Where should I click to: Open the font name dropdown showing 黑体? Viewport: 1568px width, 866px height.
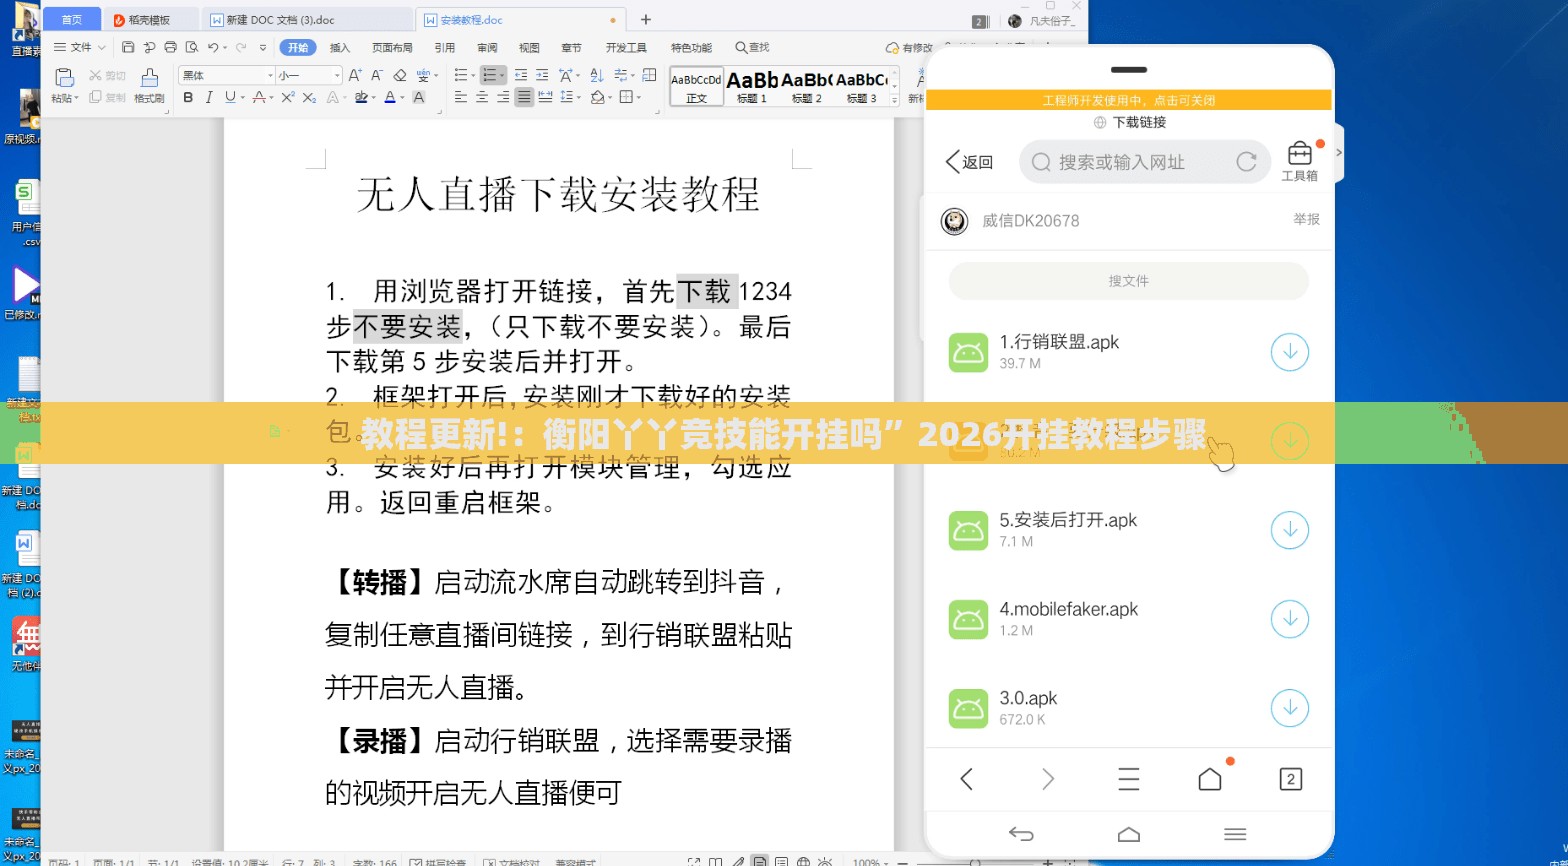pos(270,75)
